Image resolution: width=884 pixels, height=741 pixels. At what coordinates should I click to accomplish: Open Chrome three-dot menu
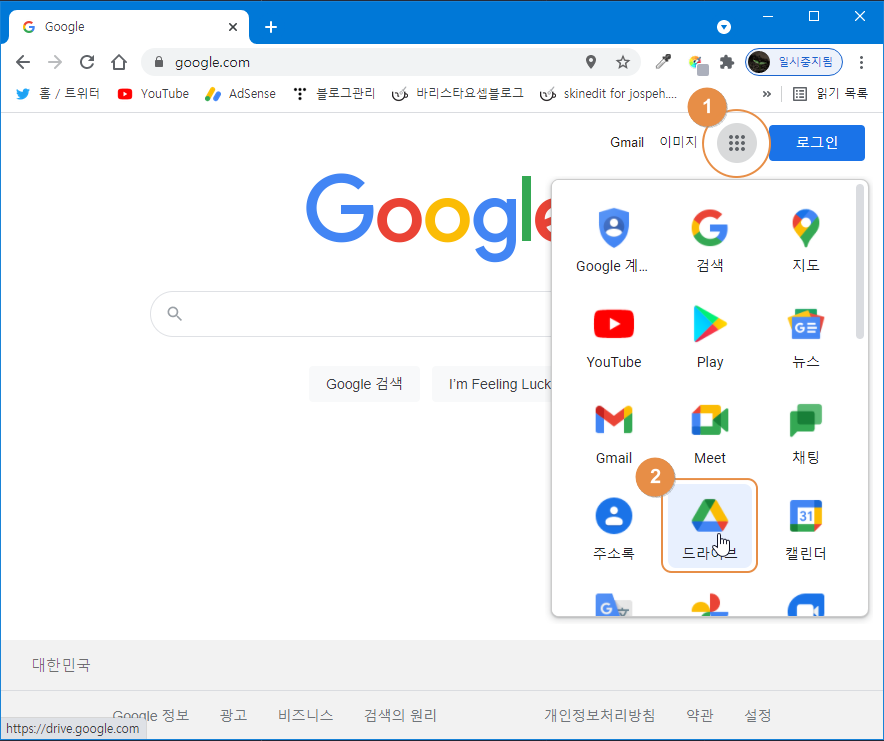click(861, 62)
